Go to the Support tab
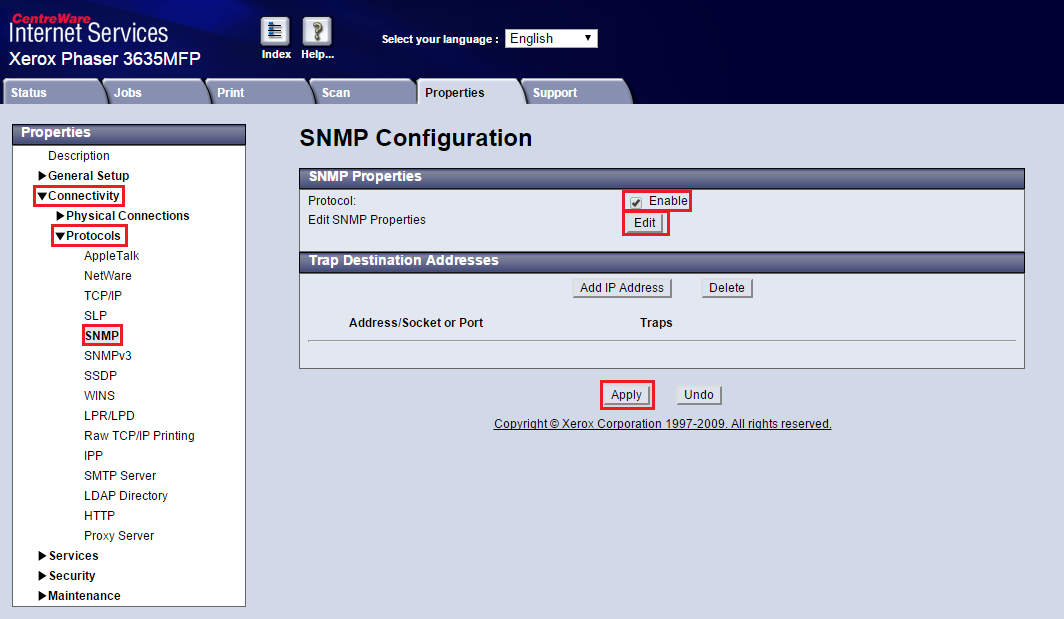The height and width of the screenshot is (619, 1064). click(555, 93)
